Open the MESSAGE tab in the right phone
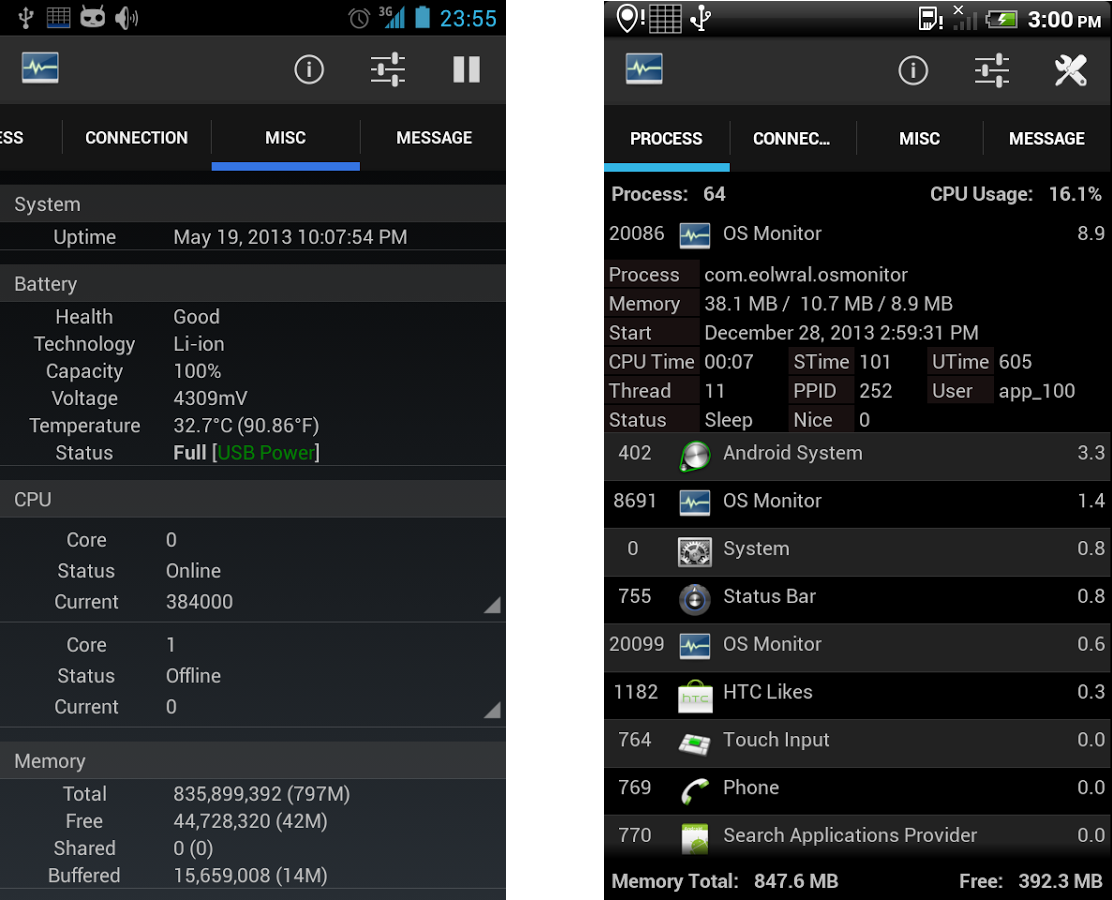The image size is (1112, 900). tap(1047, 138)
